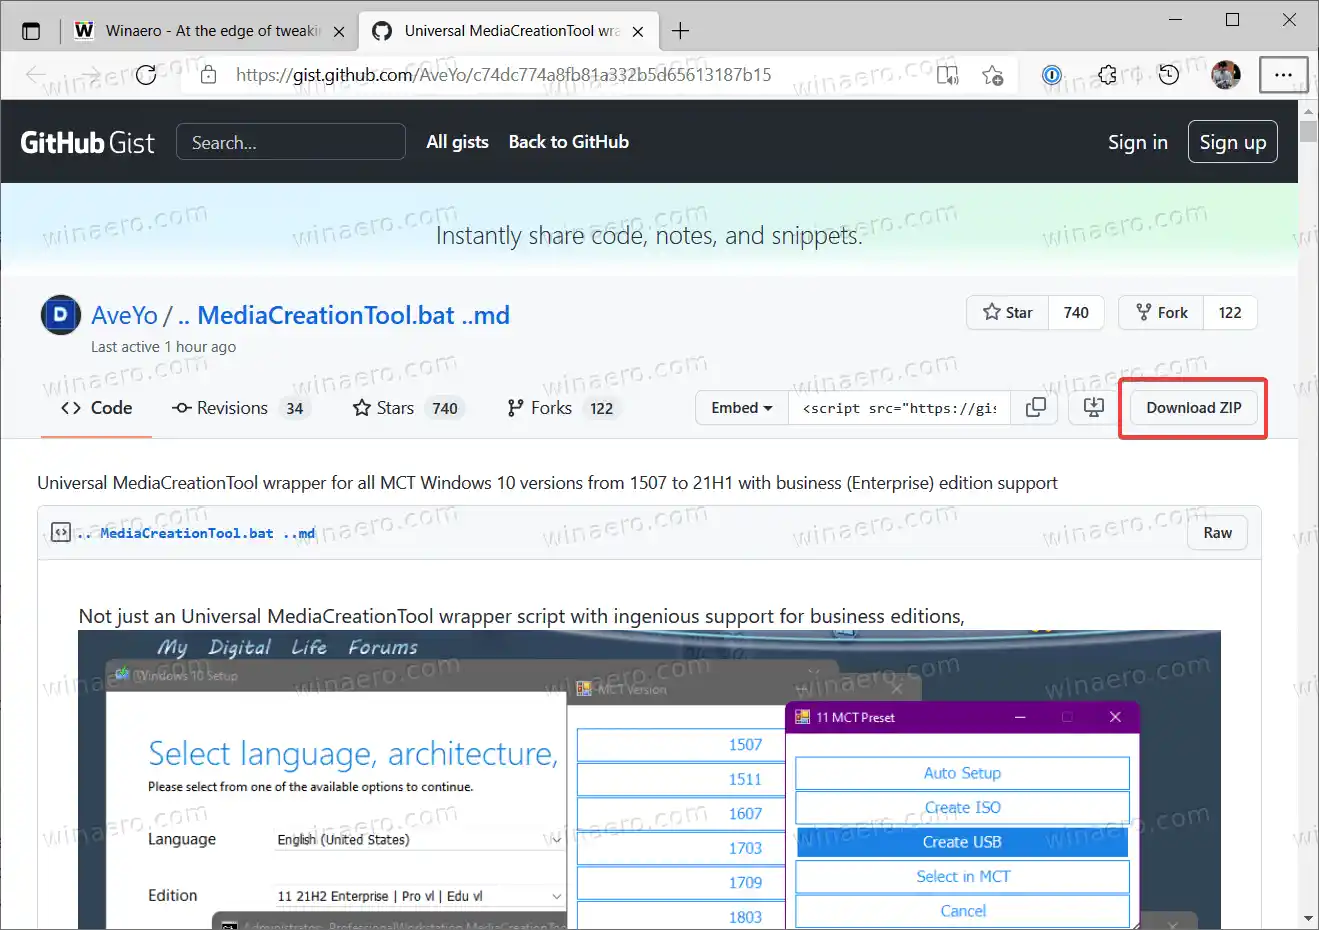Click Download ZIP
Viewport: 1319px width, 930px height.
coord(1194,408)
